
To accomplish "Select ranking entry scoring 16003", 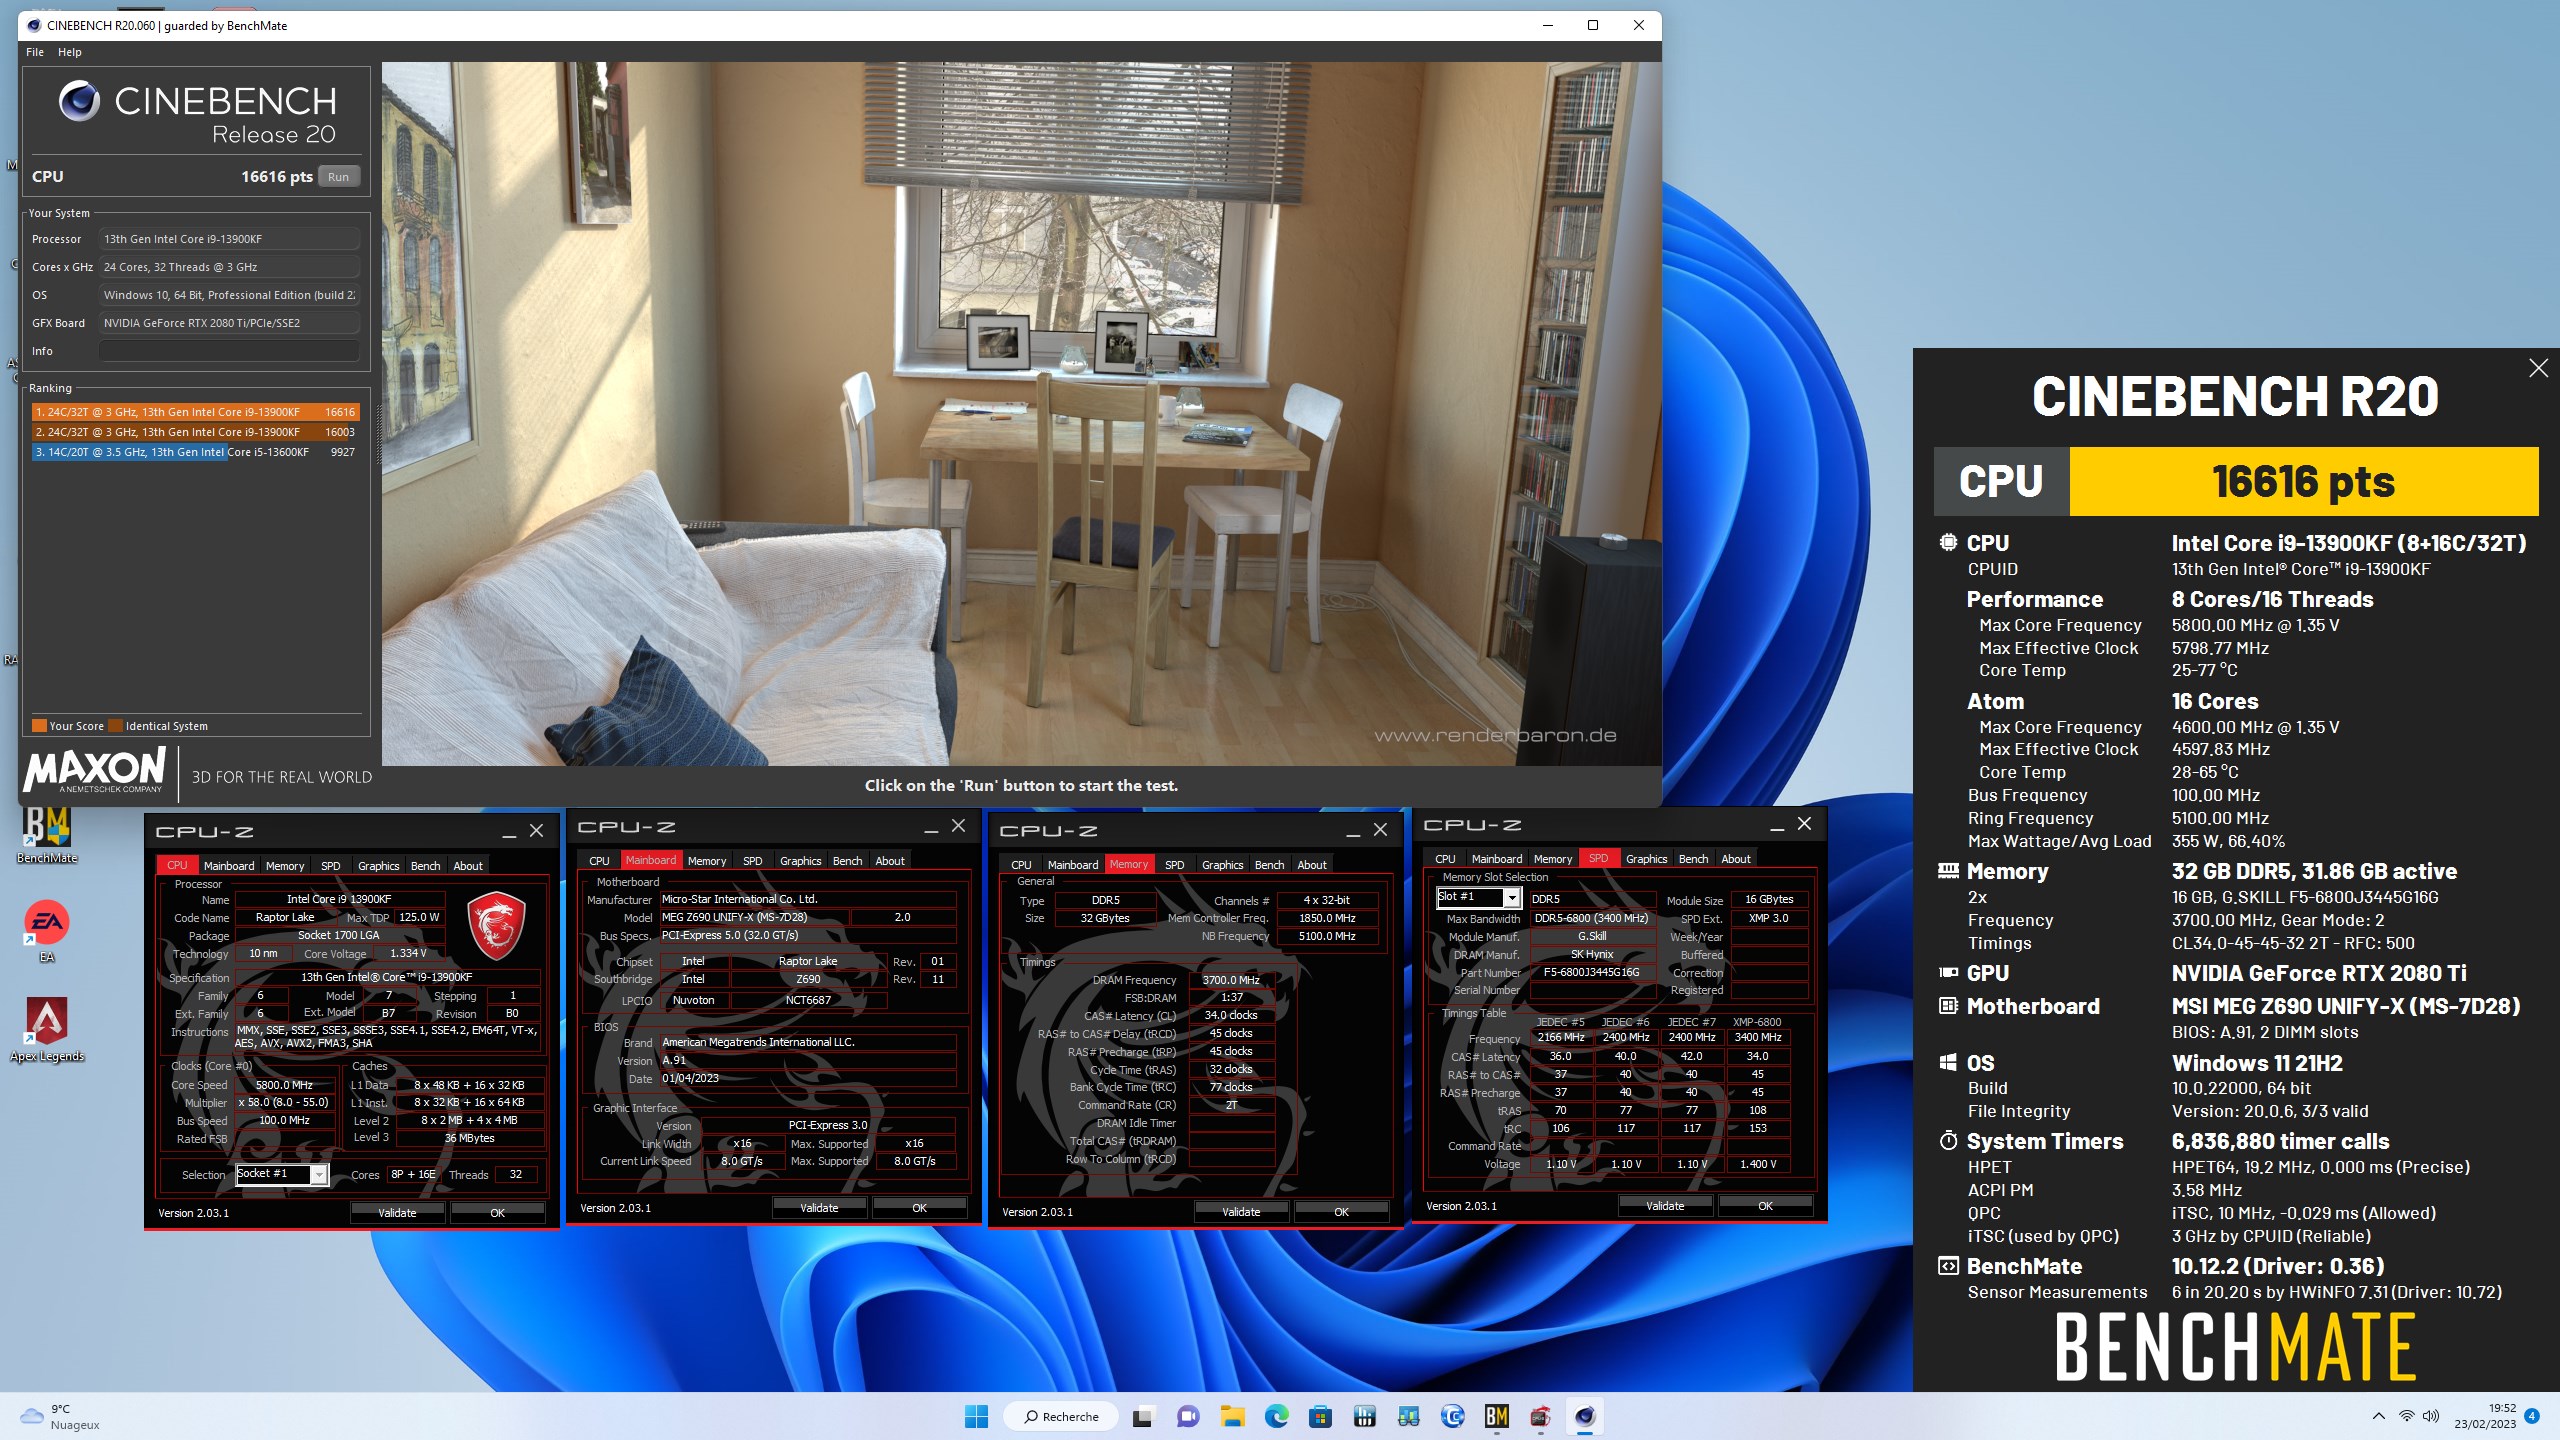I will click(x=195, y=432).
